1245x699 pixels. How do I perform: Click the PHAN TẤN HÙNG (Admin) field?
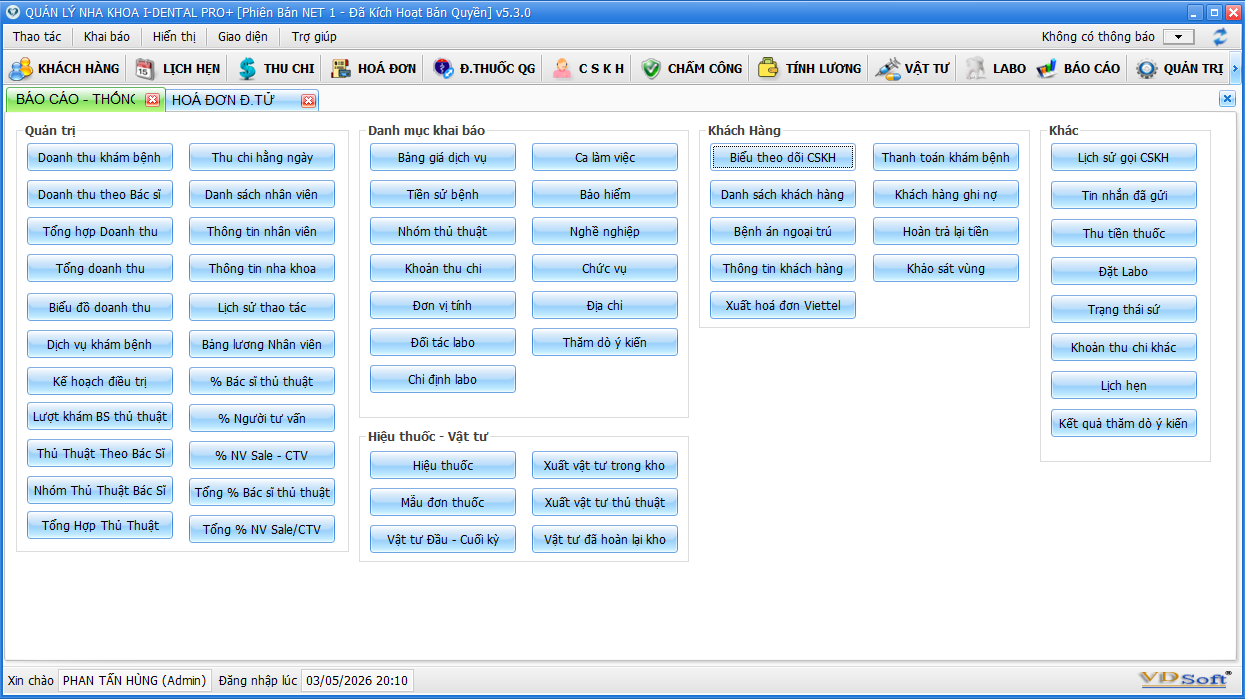coord(135,681)
